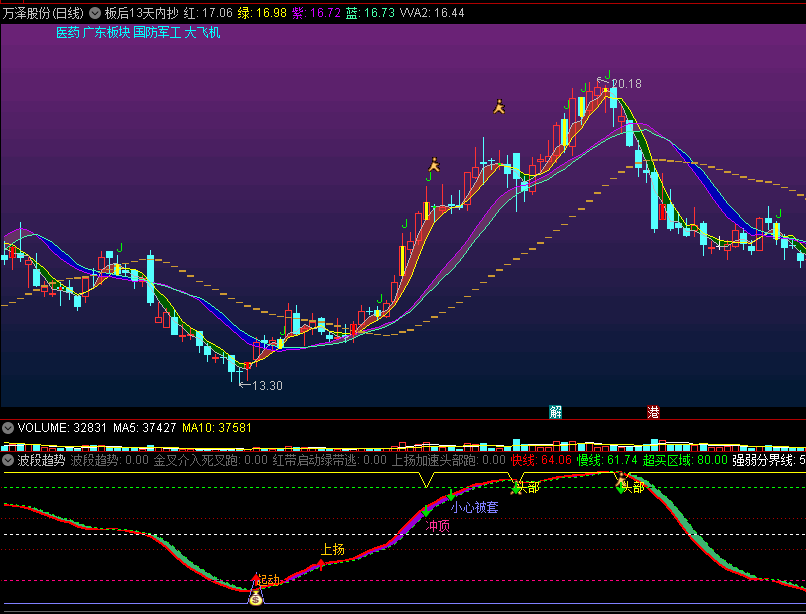This screenshot has height=614, width=806.
Task: Click the 冲顶 signal label
Action: 437,526
